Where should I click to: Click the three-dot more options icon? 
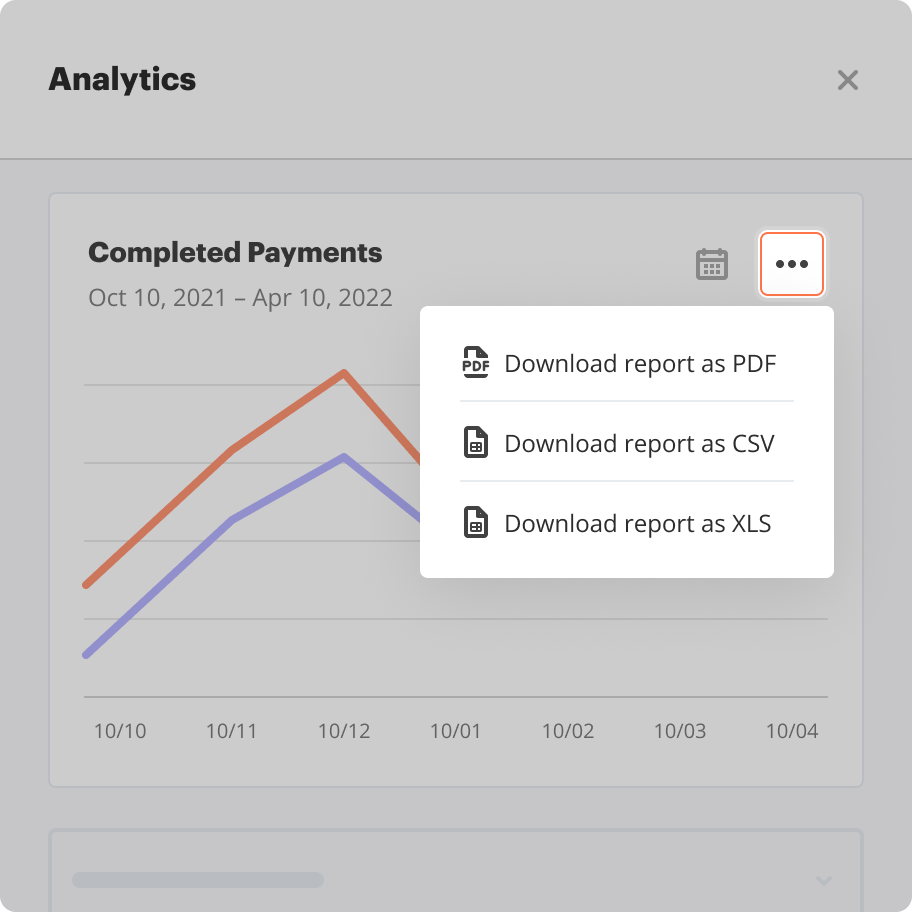pyautogui.click(x=791, y=264)
